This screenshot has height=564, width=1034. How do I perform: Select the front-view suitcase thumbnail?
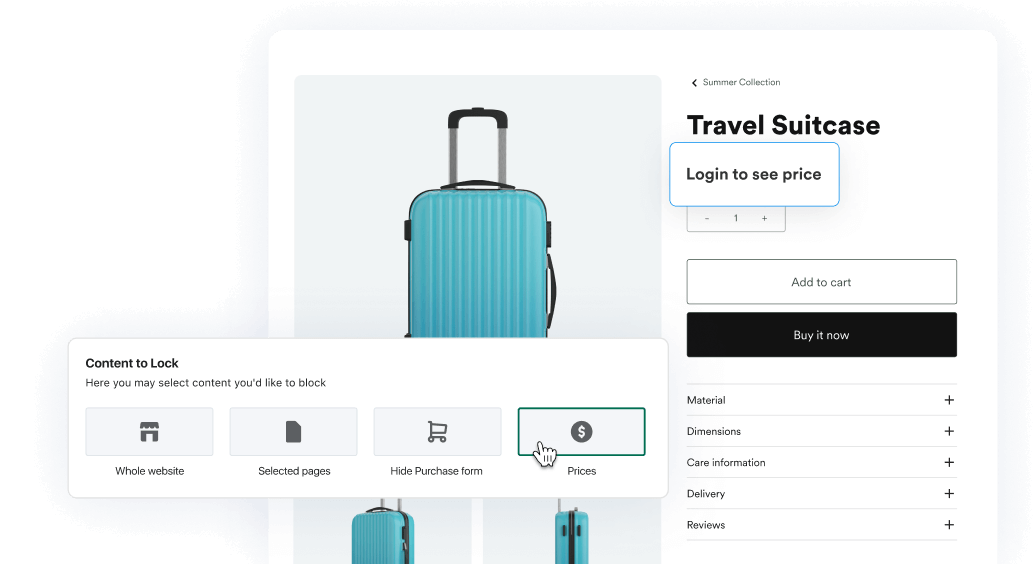coord(382,531)
